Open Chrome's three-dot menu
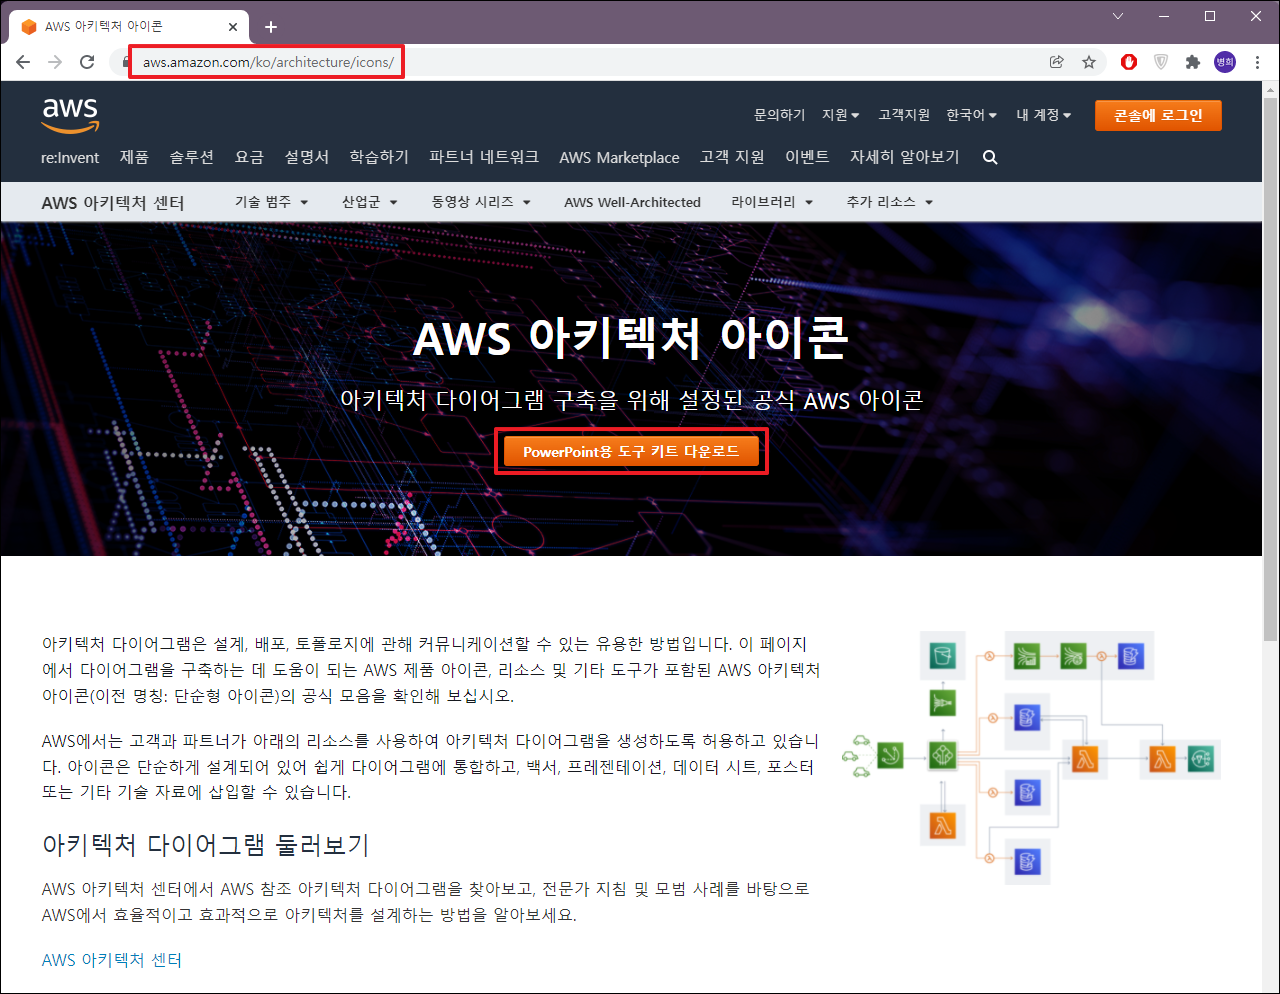 pyautogui.click(x=1257, y=62)
